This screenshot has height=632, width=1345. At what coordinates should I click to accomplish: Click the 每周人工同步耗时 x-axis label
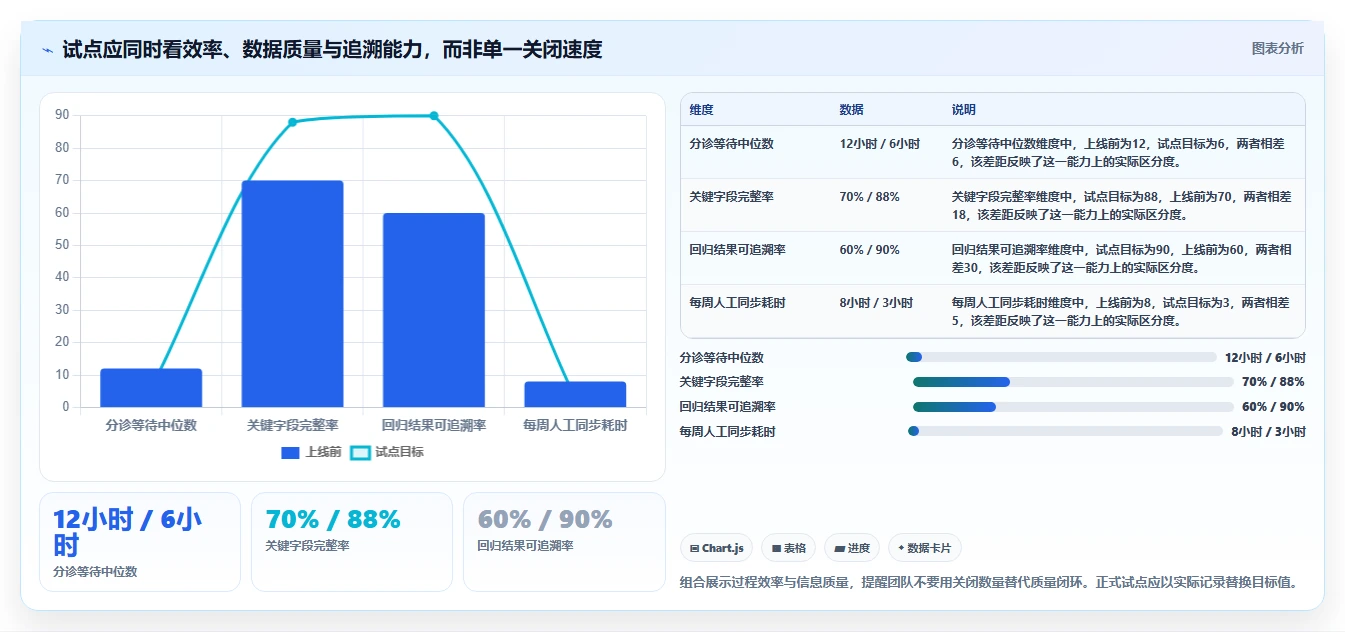(x=575, y=425)
